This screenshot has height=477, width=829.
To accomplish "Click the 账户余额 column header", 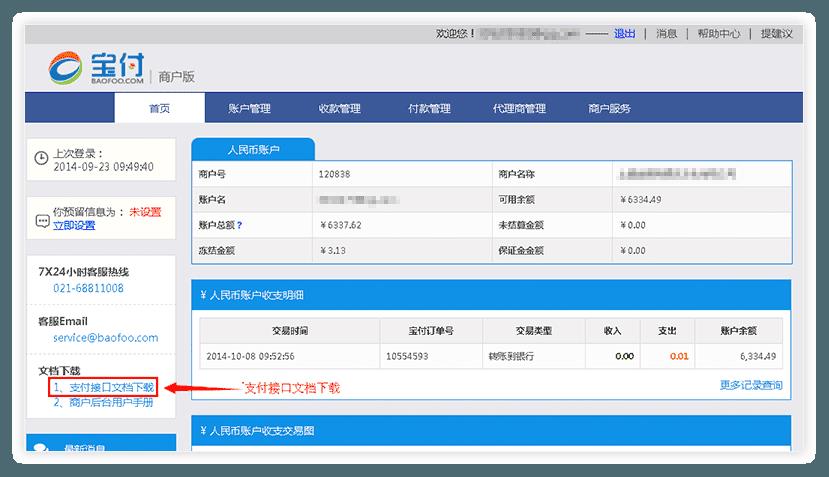I will coord(739,331).
